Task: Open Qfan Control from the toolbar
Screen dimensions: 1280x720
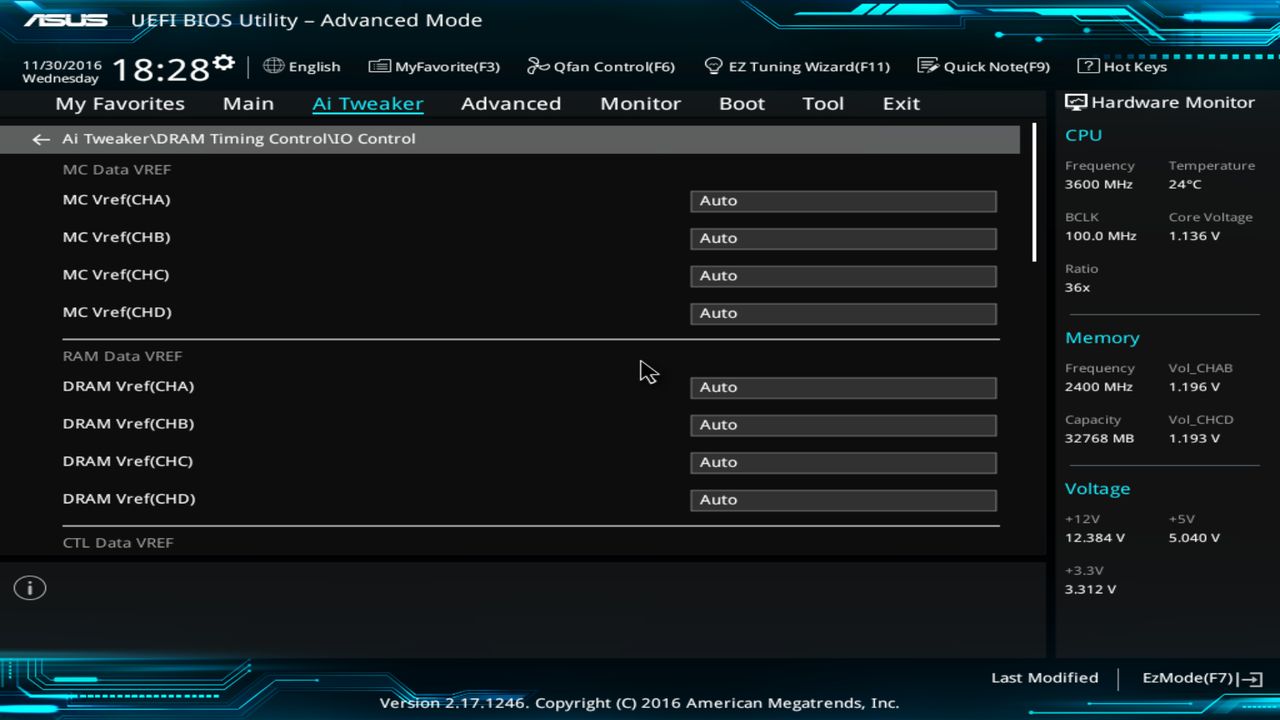Action: [x=600, y=66]
